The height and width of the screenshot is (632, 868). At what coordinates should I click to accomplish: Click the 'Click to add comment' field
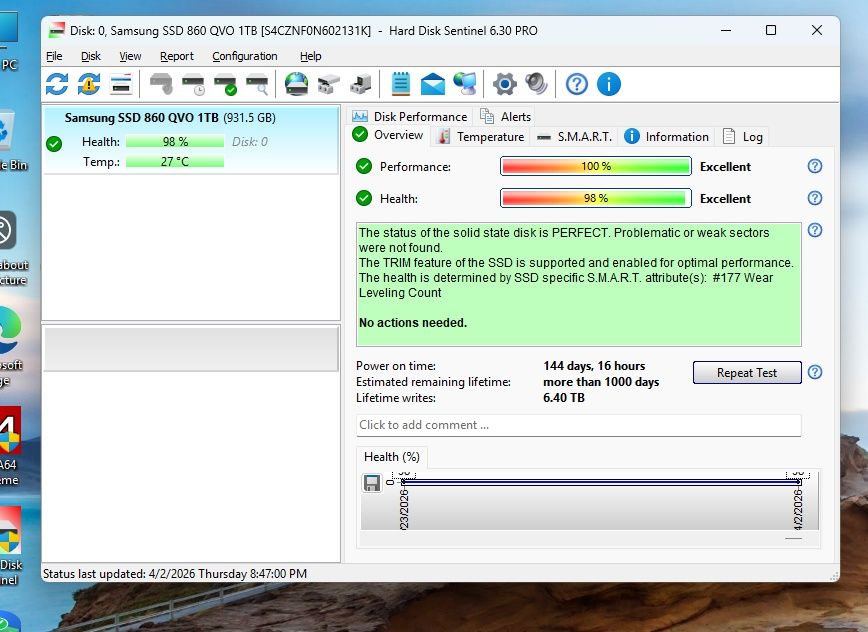(578, 425)
